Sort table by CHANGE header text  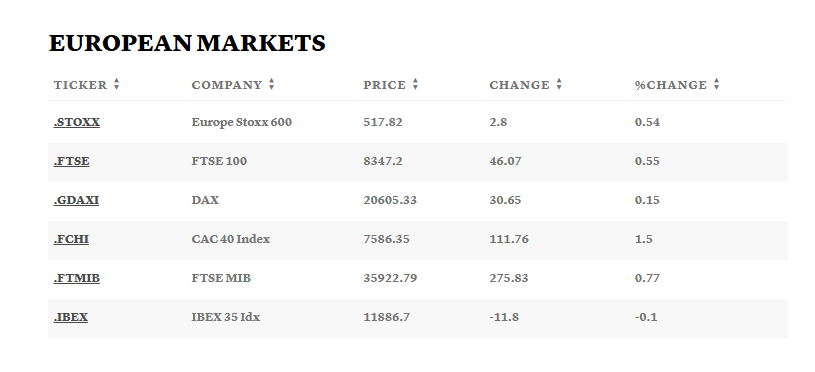(519, 85)
